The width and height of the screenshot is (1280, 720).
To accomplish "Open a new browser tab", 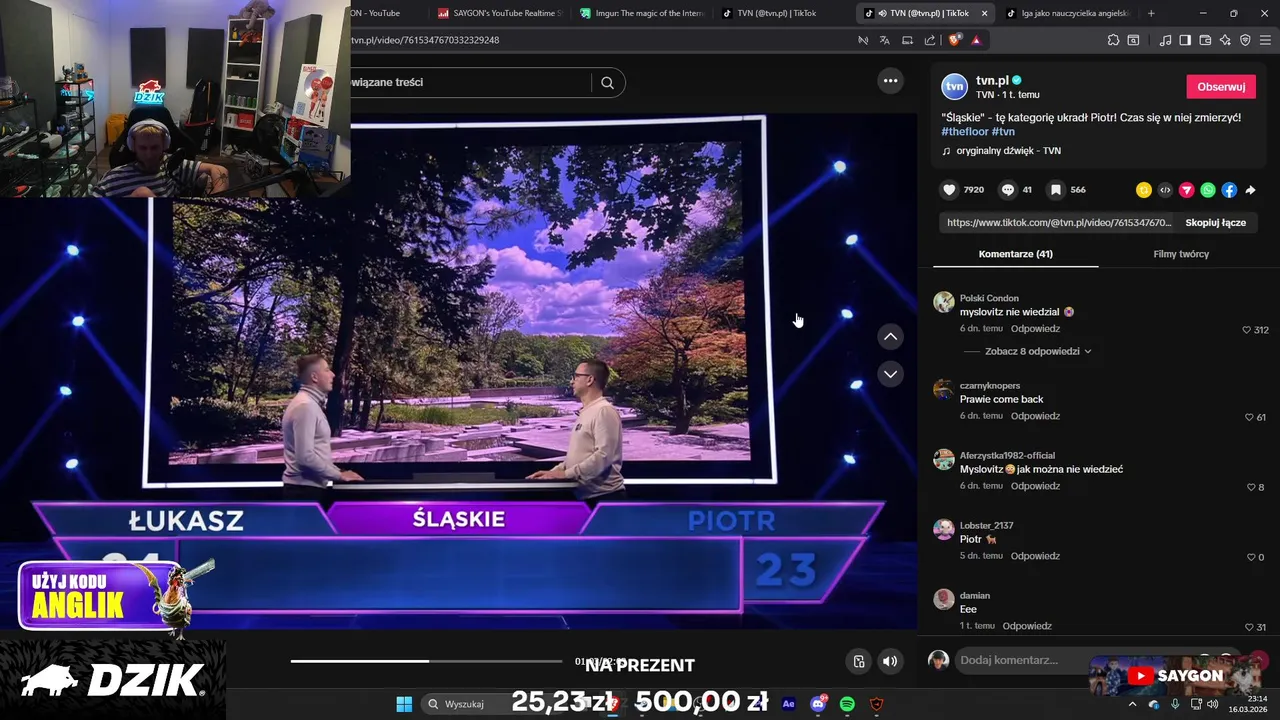I will pyautogui.click(x=1151, y=13).
